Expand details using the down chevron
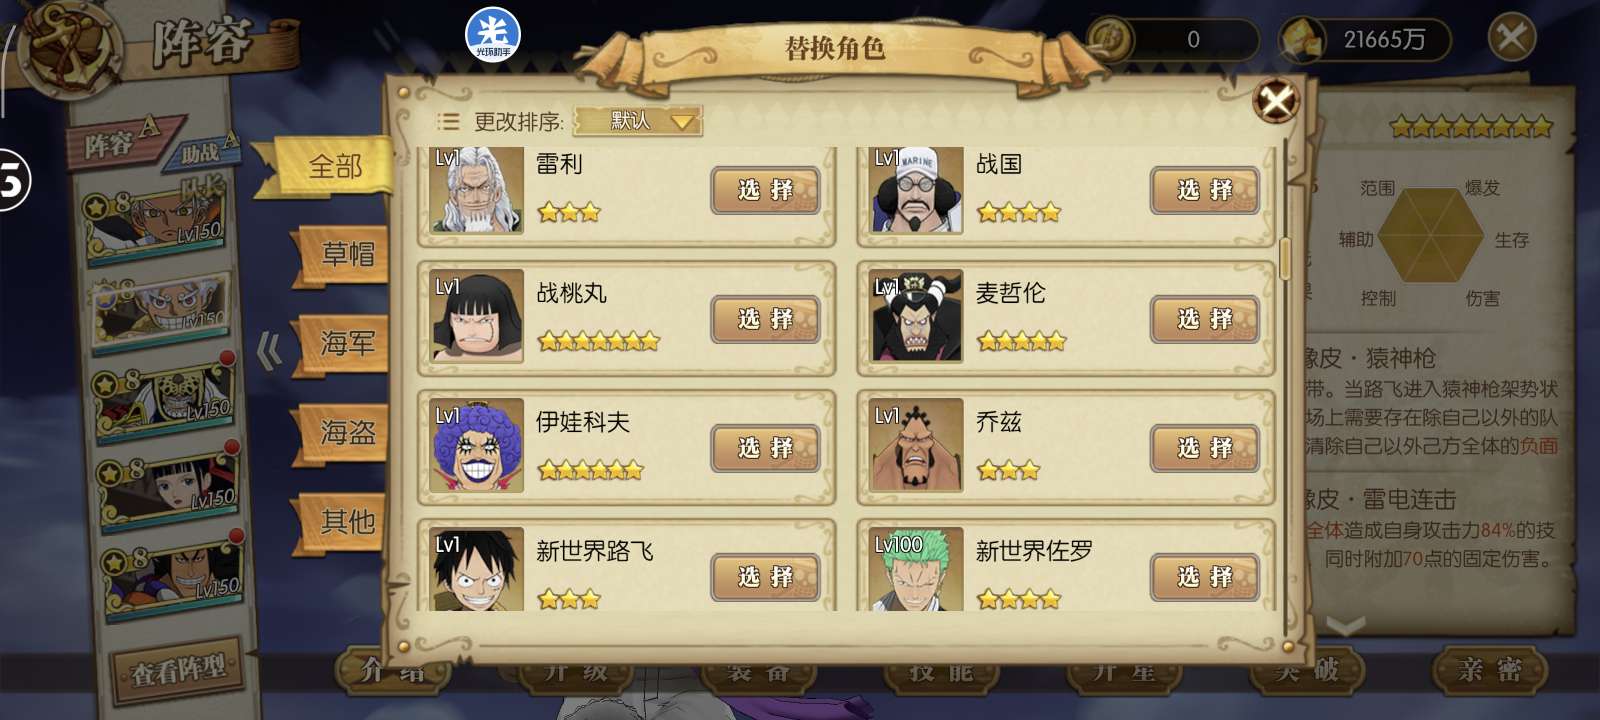 [x=1345, y=627]
